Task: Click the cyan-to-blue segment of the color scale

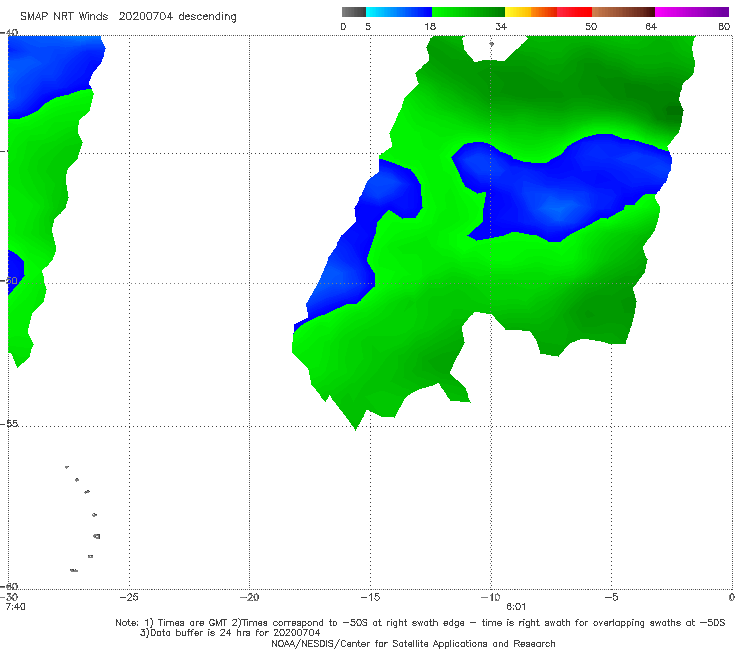Action: click(399, 12)
